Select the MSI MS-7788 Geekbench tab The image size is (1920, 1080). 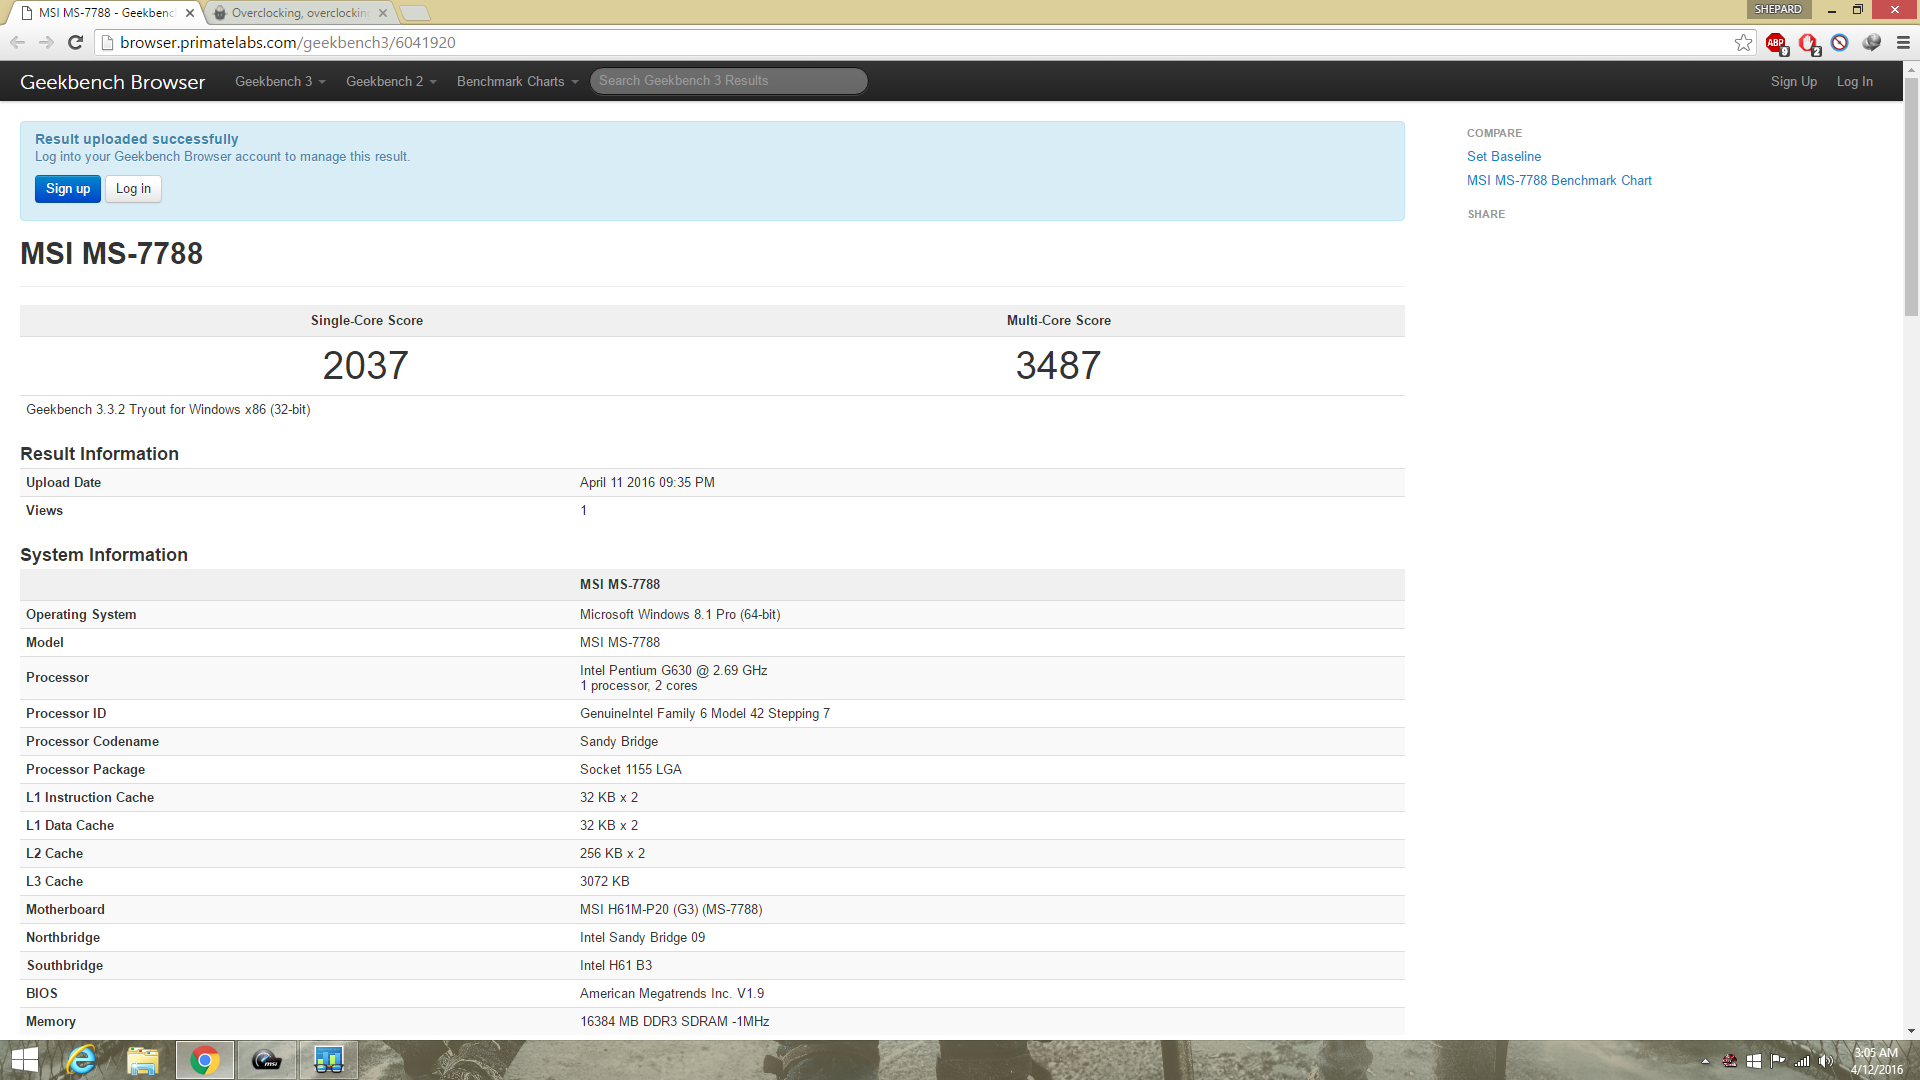[x=105, y=13]
